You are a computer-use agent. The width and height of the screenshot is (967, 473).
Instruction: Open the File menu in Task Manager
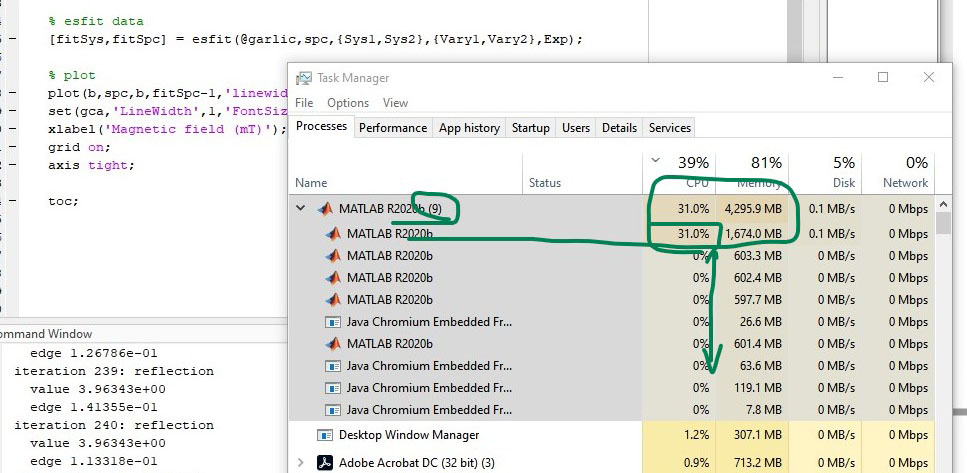pos(304,103)
